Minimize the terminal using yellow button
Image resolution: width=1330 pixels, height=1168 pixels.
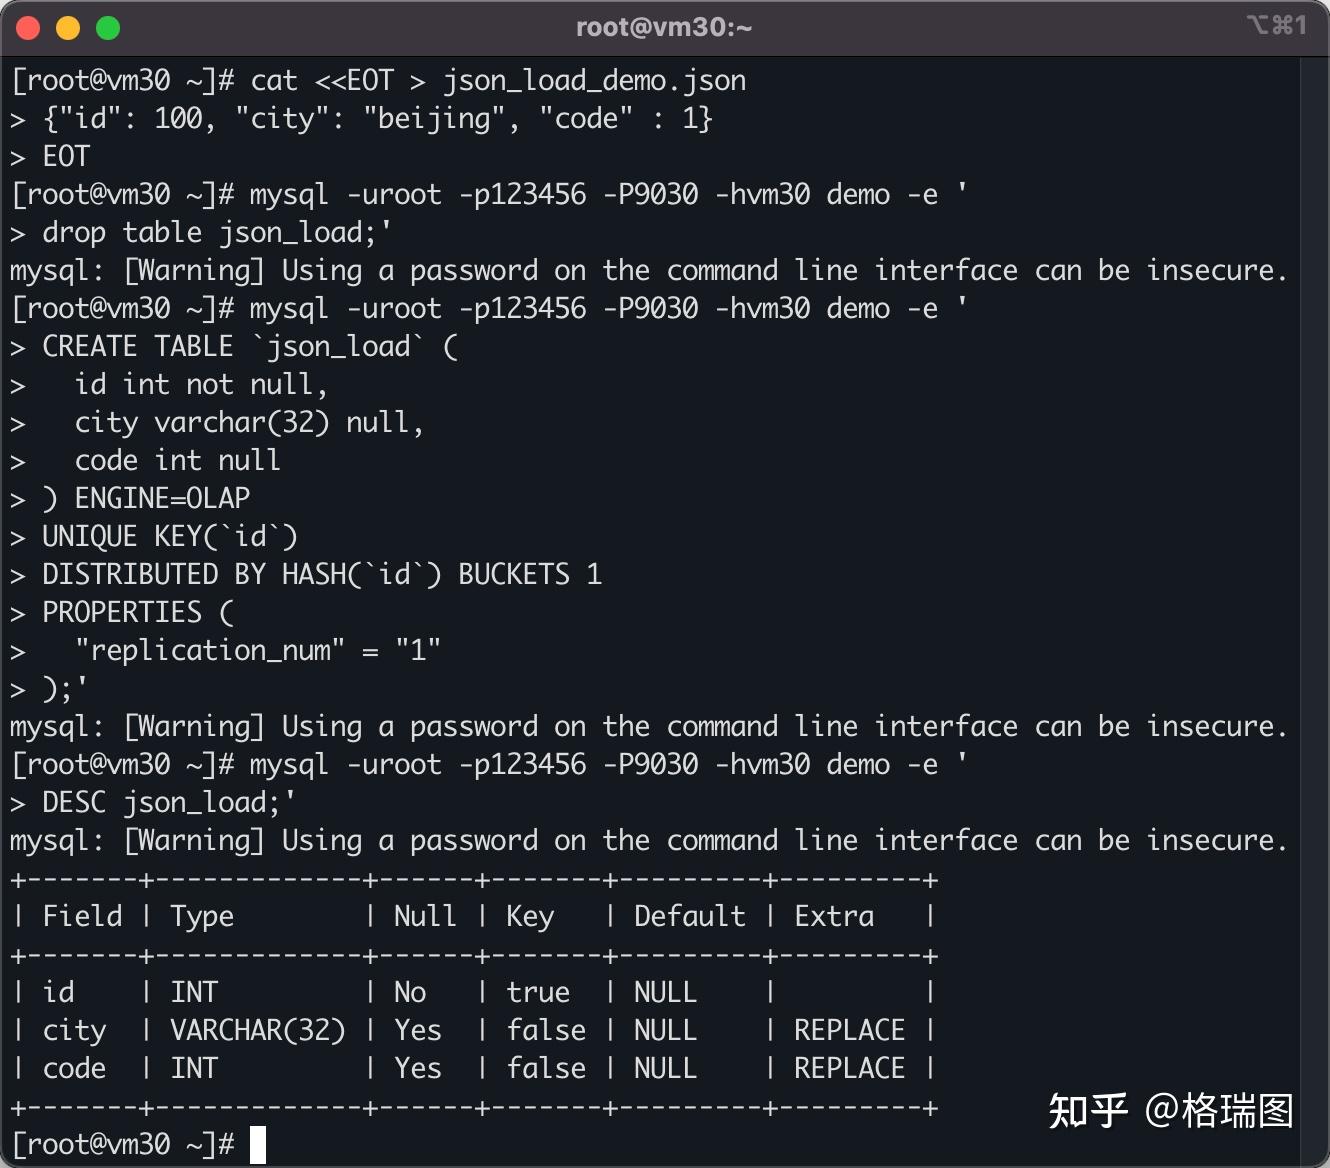(x=68, y=28)
